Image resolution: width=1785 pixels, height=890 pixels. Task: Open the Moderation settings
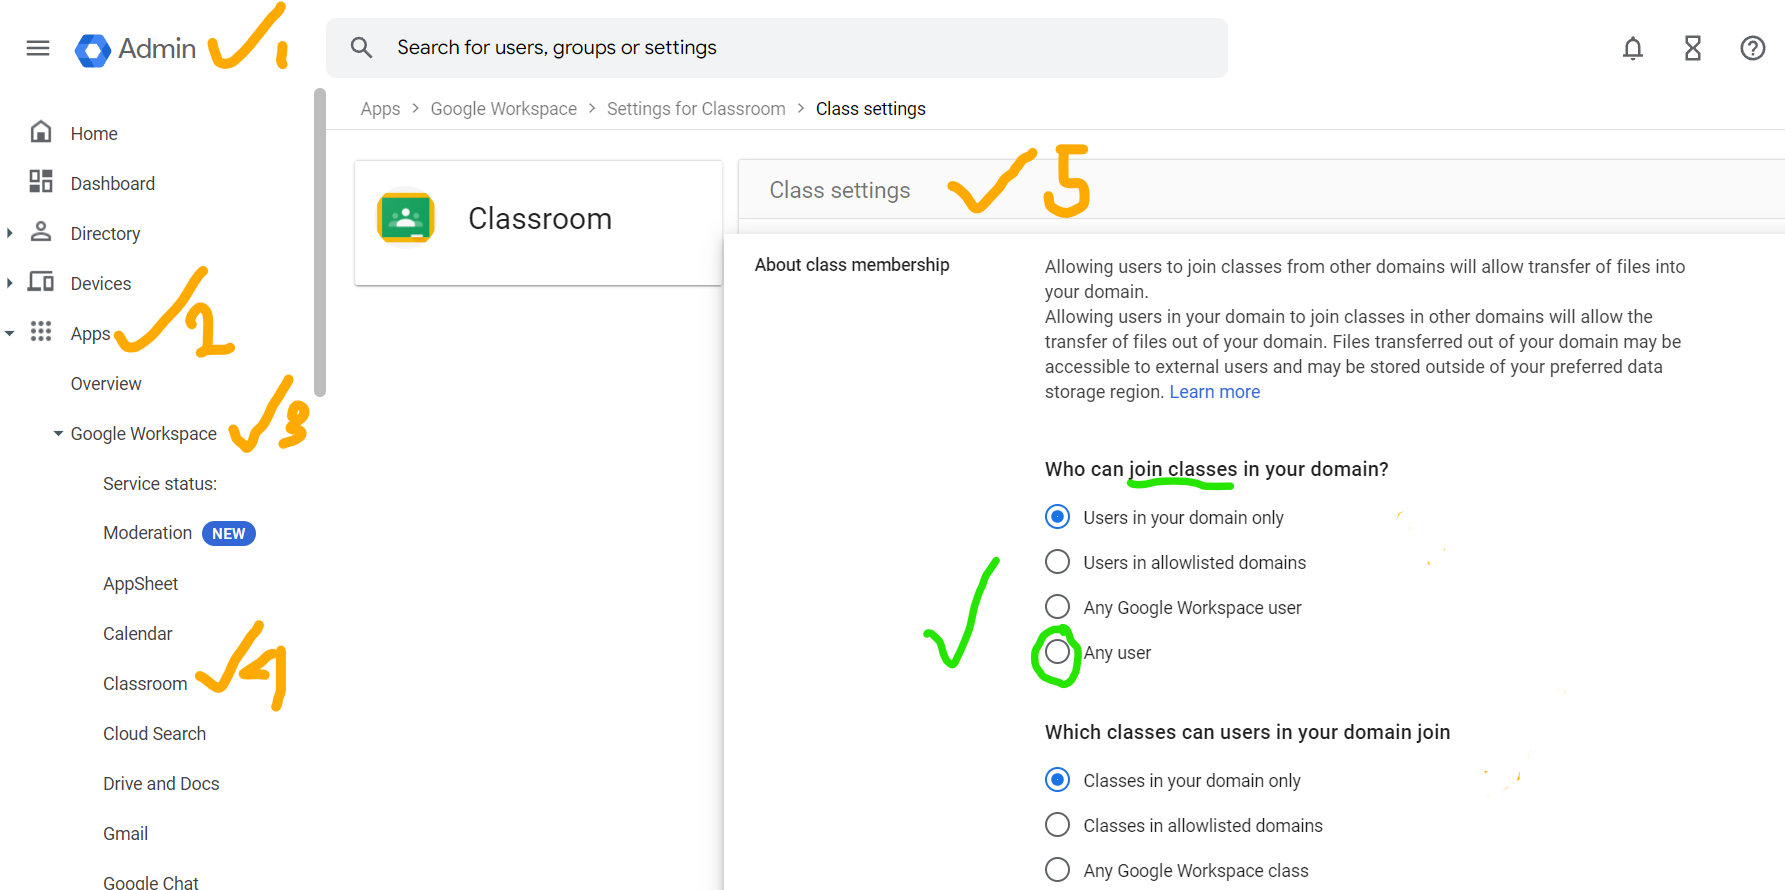147,533
